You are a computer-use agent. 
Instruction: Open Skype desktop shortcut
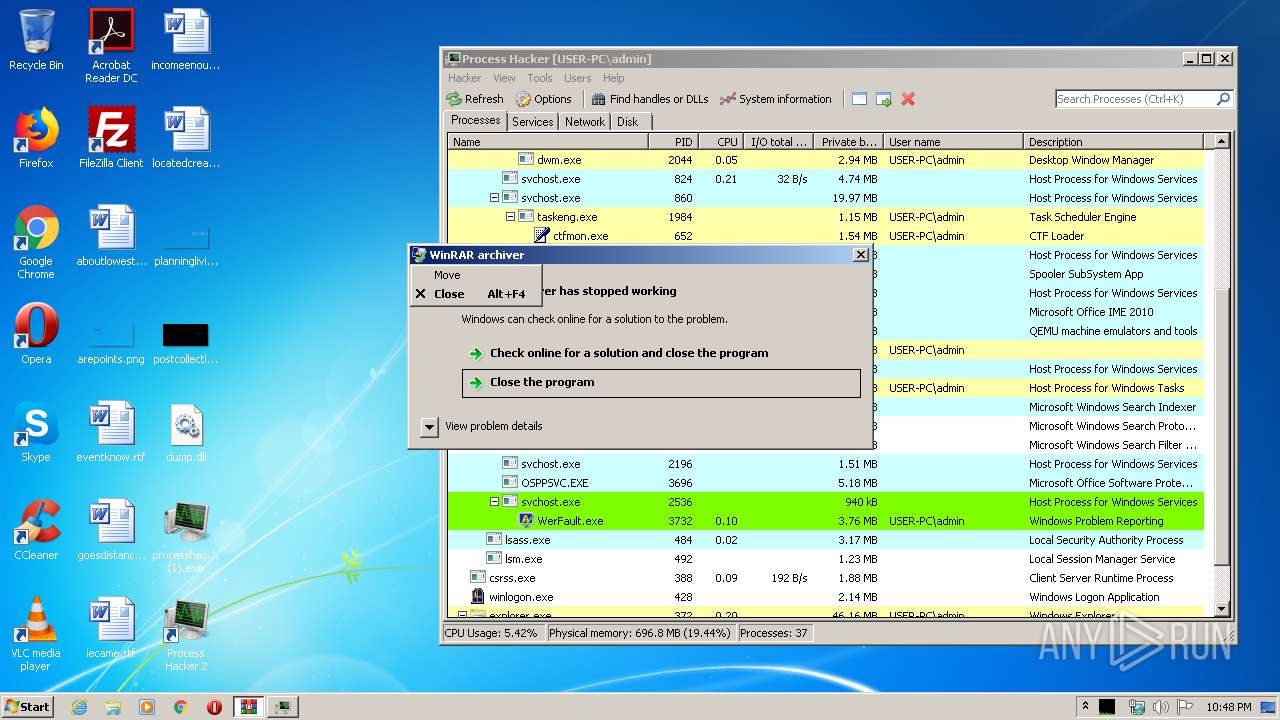click(x=36, y=432)
